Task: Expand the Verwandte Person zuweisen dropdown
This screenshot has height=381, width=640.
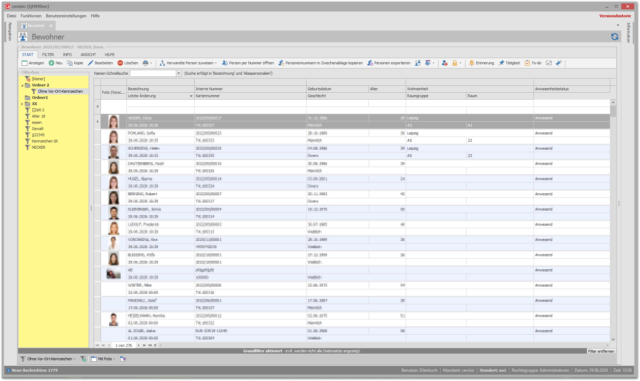Action: click(x=216, y=63)
